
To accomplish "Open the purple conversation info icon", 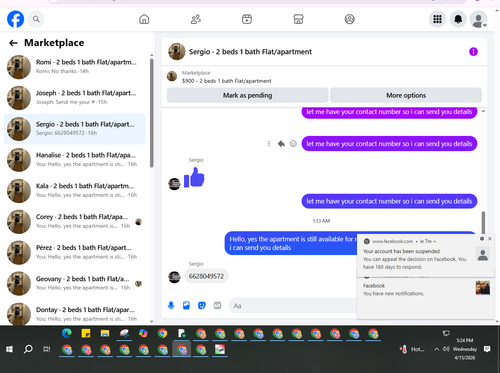I will coord(473,52).
